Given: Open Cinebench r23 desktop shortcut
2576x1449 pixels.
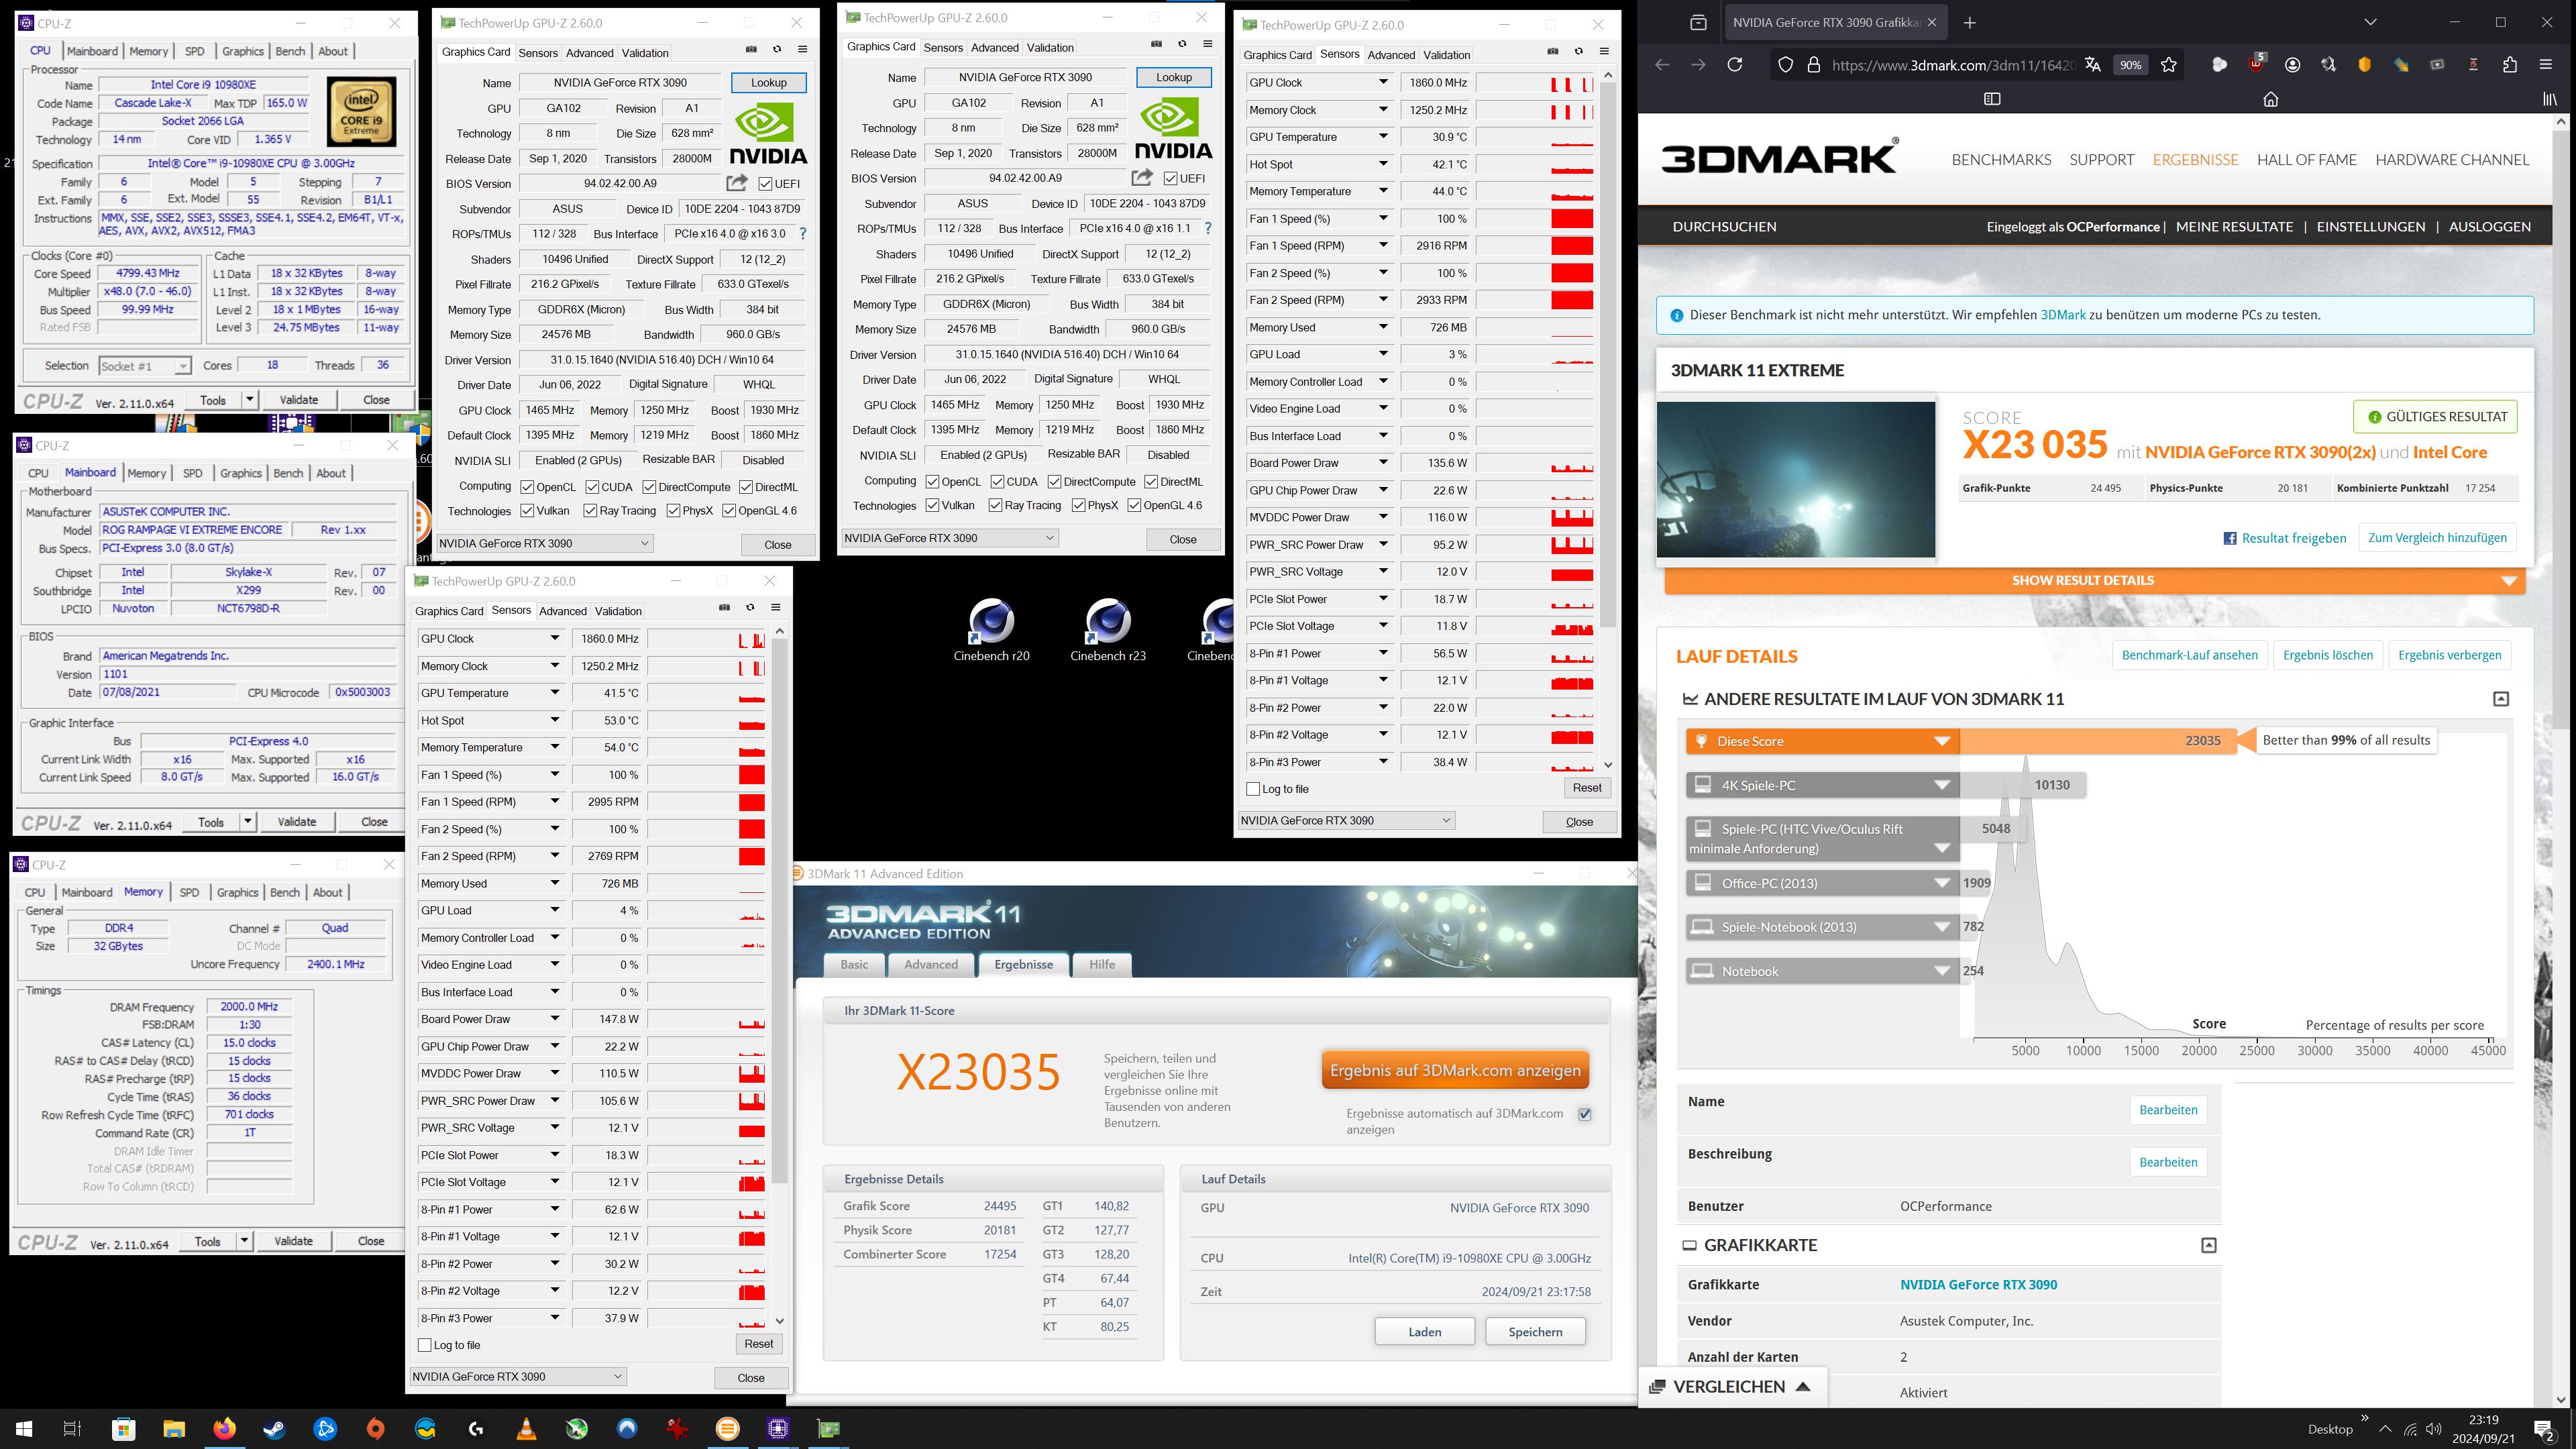Looking at the screenshot, I should [x=1108, y=631].
